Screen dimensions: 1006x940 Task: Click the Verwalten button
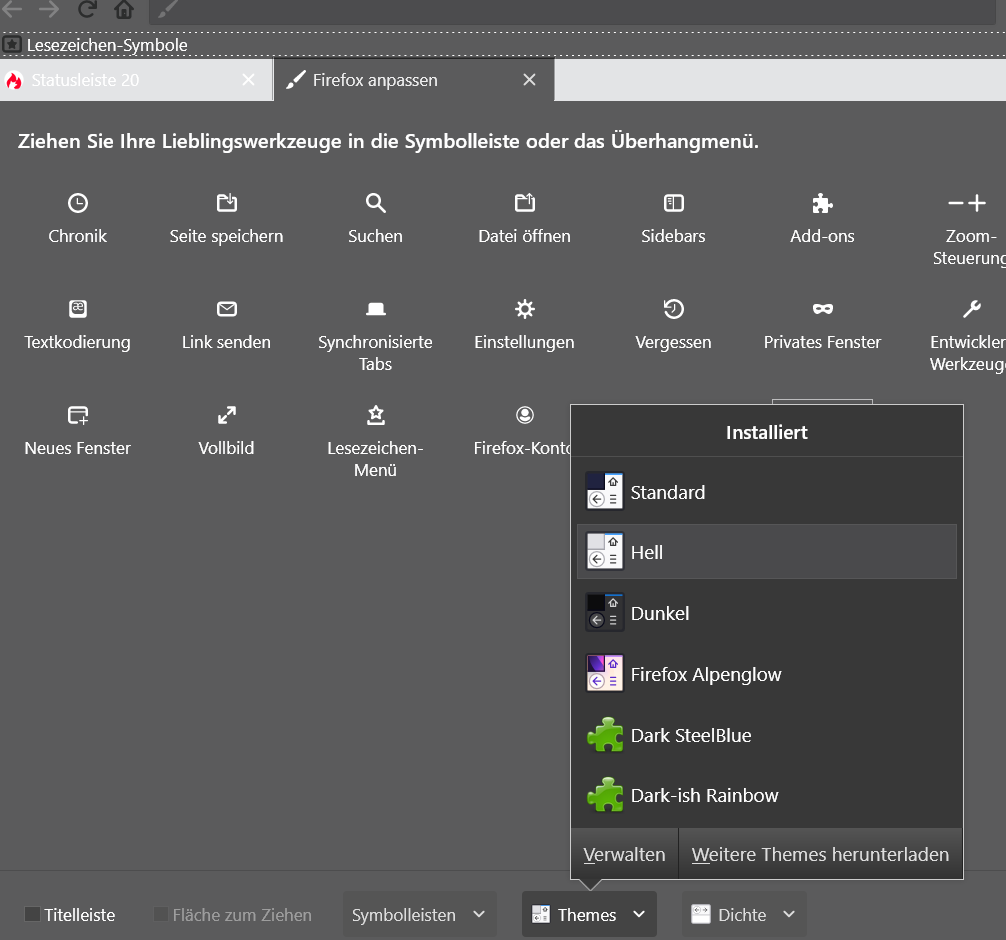[624, 854]
